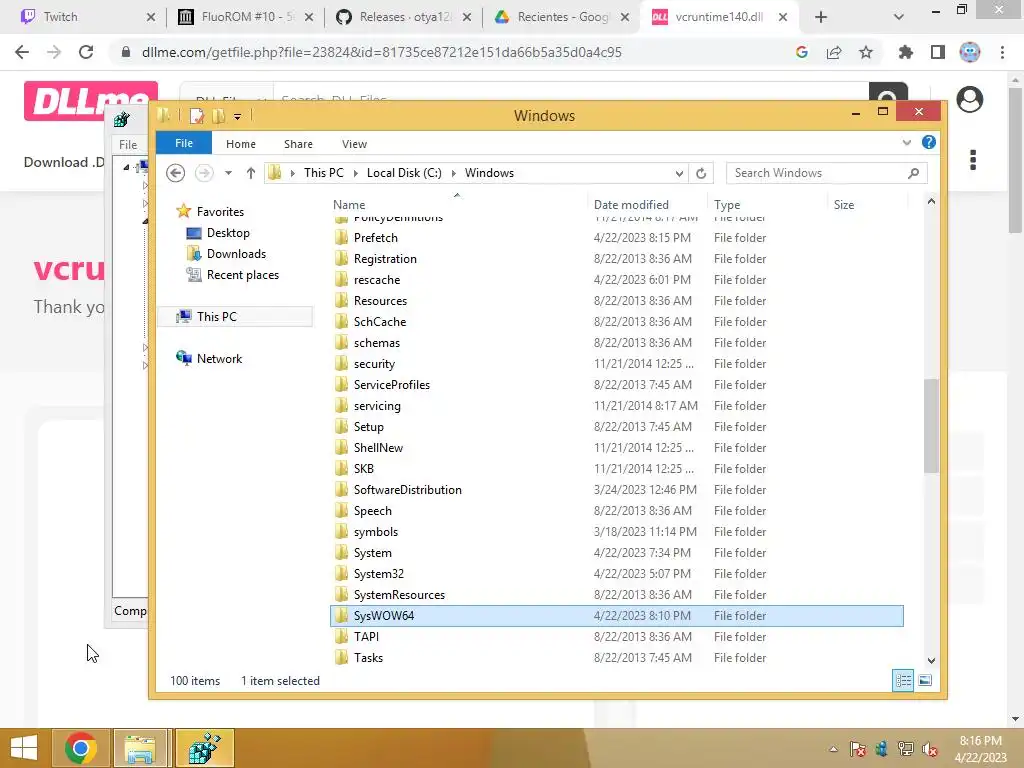Viewport: 1024px width, 768px height.
Task: Go up one folder level in Explorer
Action: click(251, 173)
